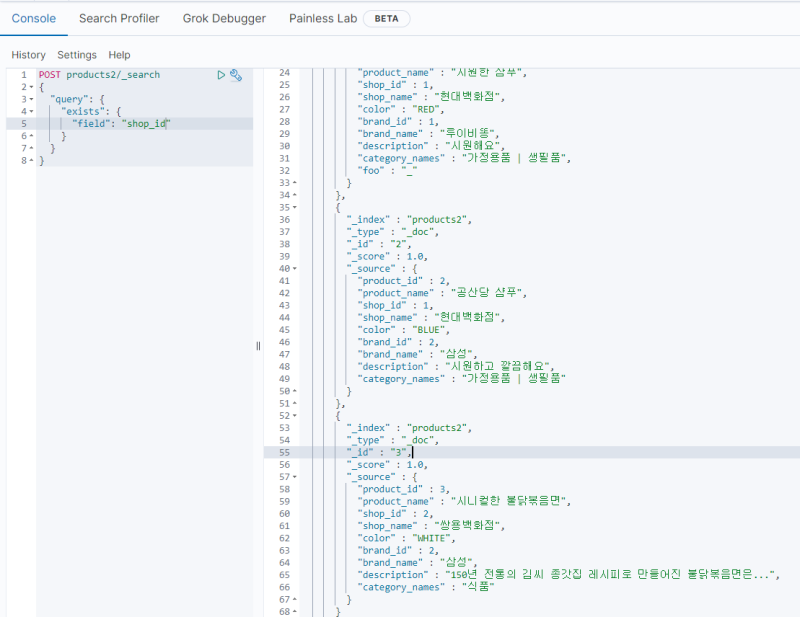The height and width of the screenshot is (617, 800).
Task: Grab the panel resize handle between editor and output
Action: [x=258, y=346]
